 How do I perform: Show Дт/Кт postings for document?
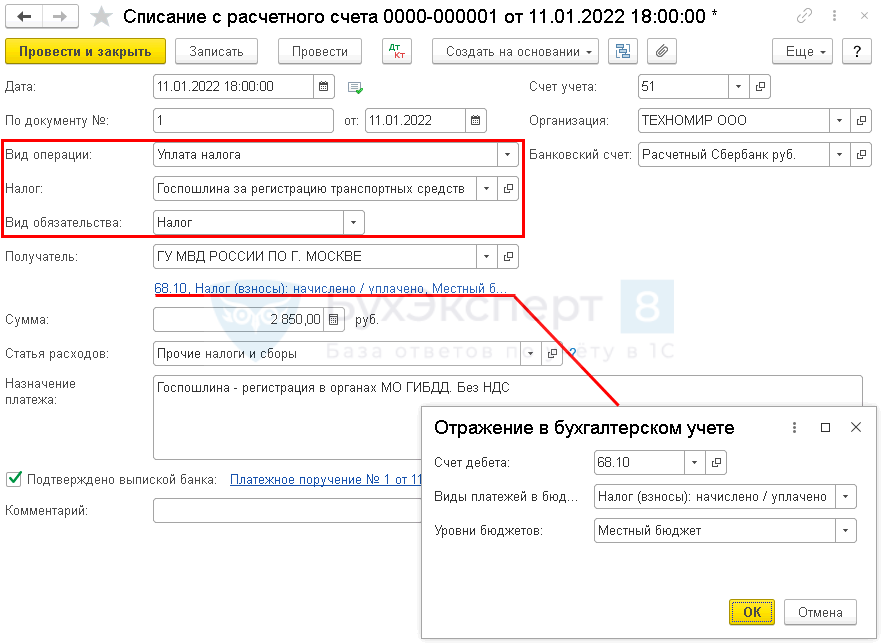point(397,52)
